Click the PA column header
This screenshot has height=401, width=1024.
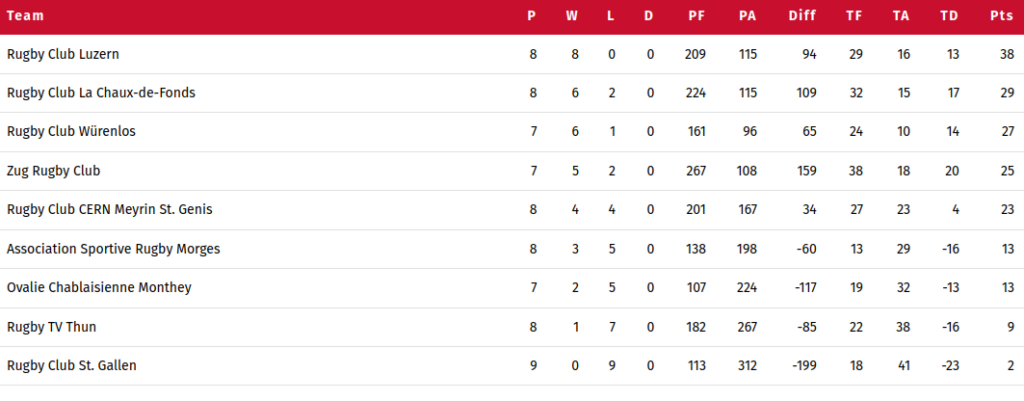click(x=748, y=16)
